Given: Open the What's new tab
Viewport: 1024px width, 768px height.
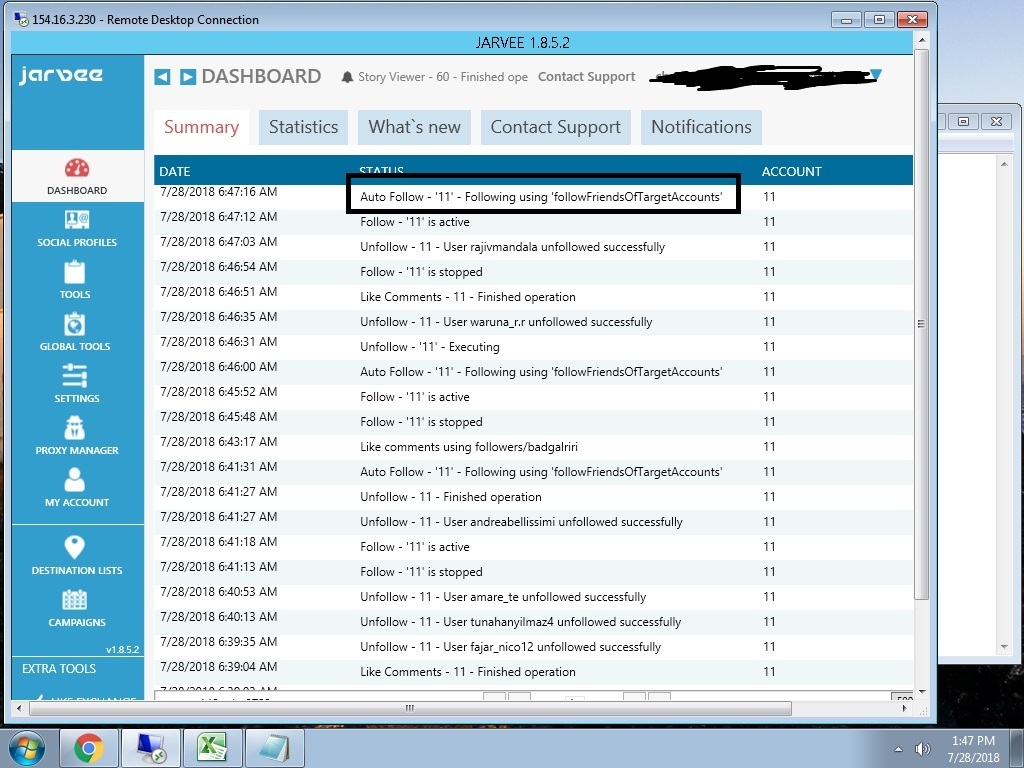Looking at the screenshot, I should (x=415, y=127).
